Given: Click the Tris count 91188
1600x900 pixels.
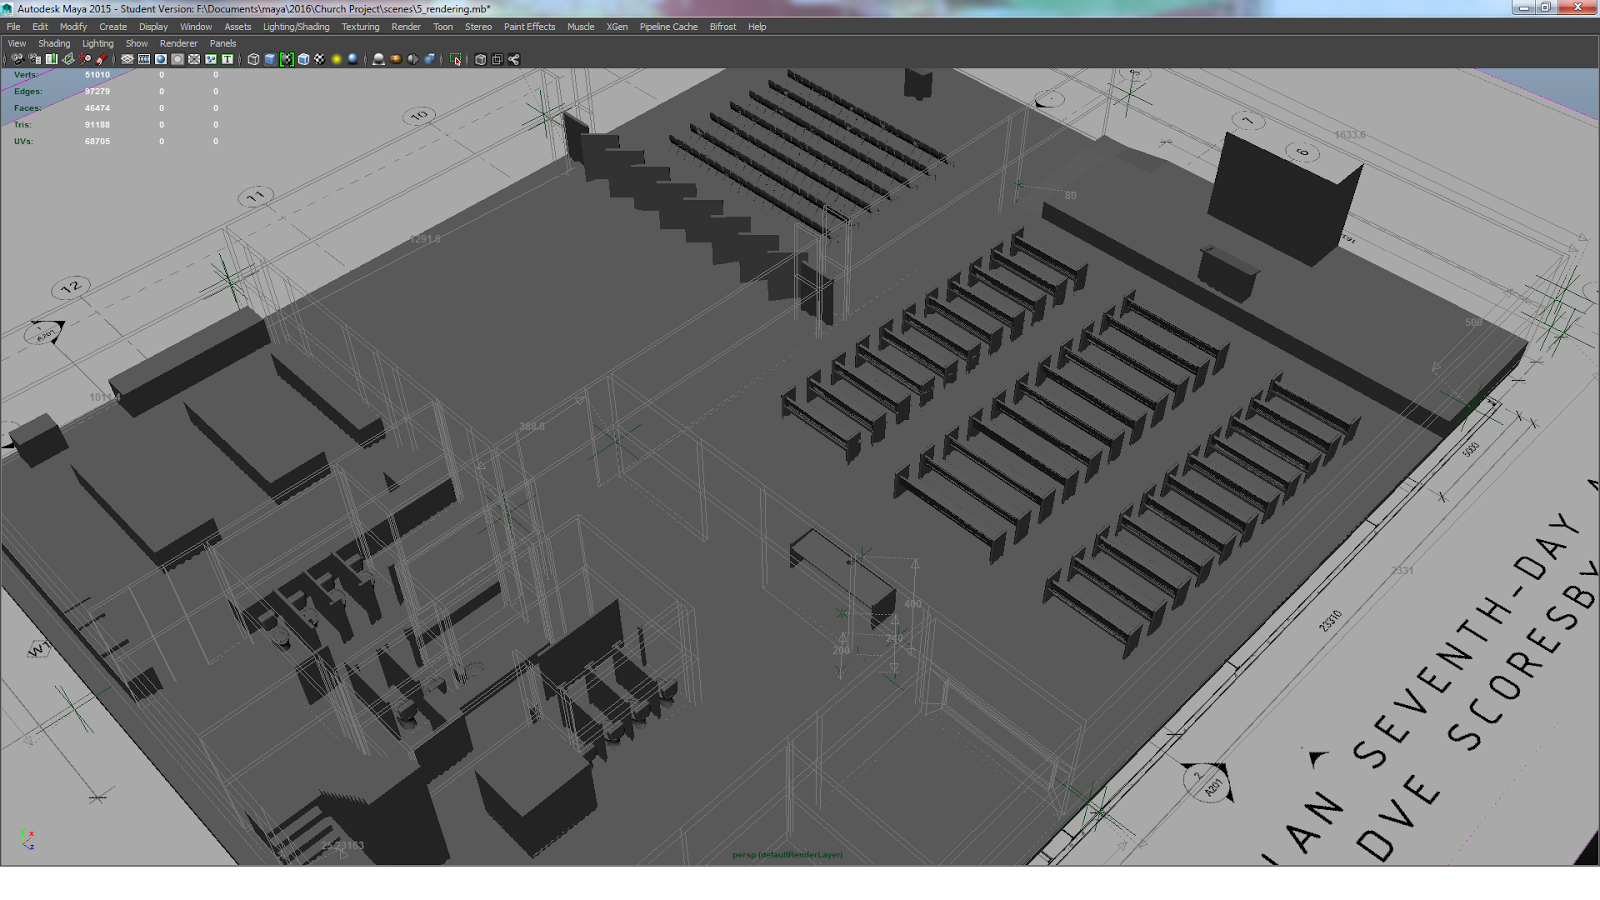Looking at the screenshot, I should [x=97, y=125].
